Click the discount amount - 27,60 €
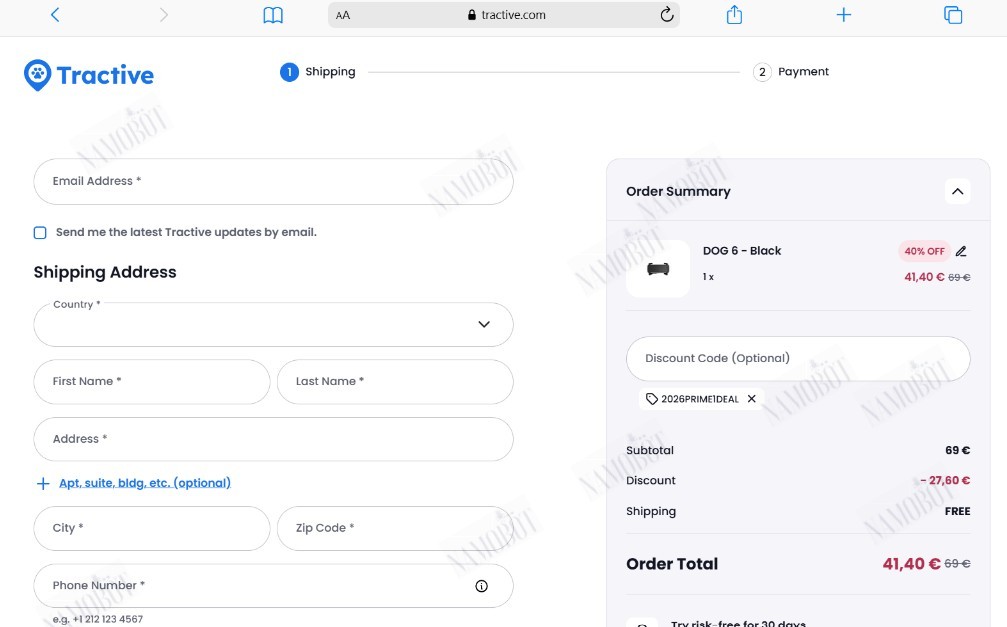This screenshot has height=627, width=1007. click(x=945, y=481)
